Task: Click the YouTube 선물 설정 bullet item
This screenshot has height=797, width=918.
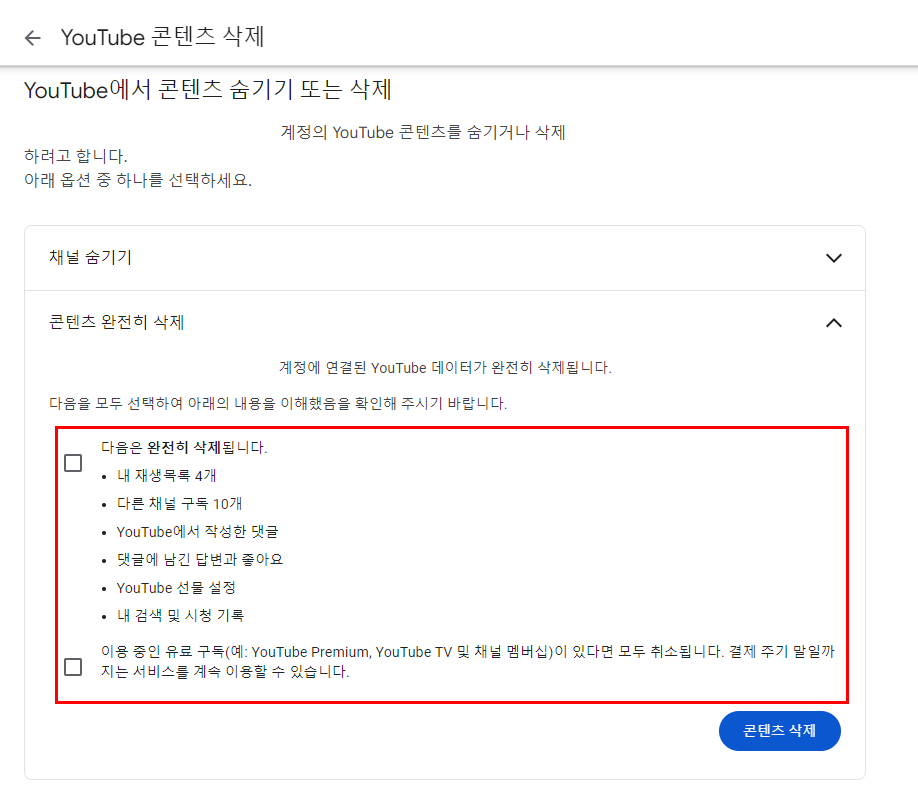Action: pyautogui.click(x=176, y=587)
